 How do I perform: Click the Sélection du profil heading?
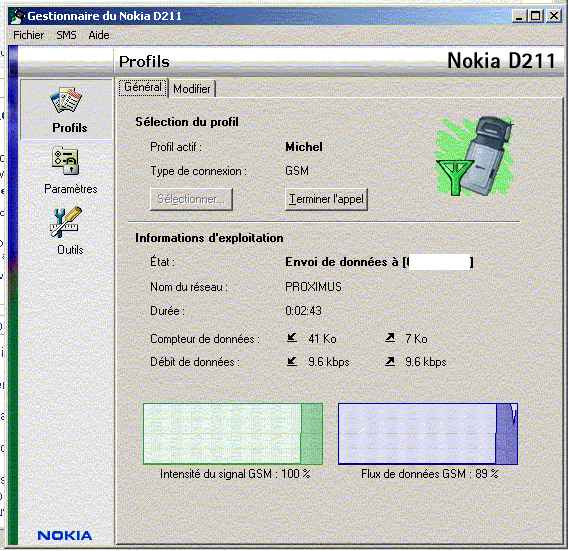(x=187, y=122)
